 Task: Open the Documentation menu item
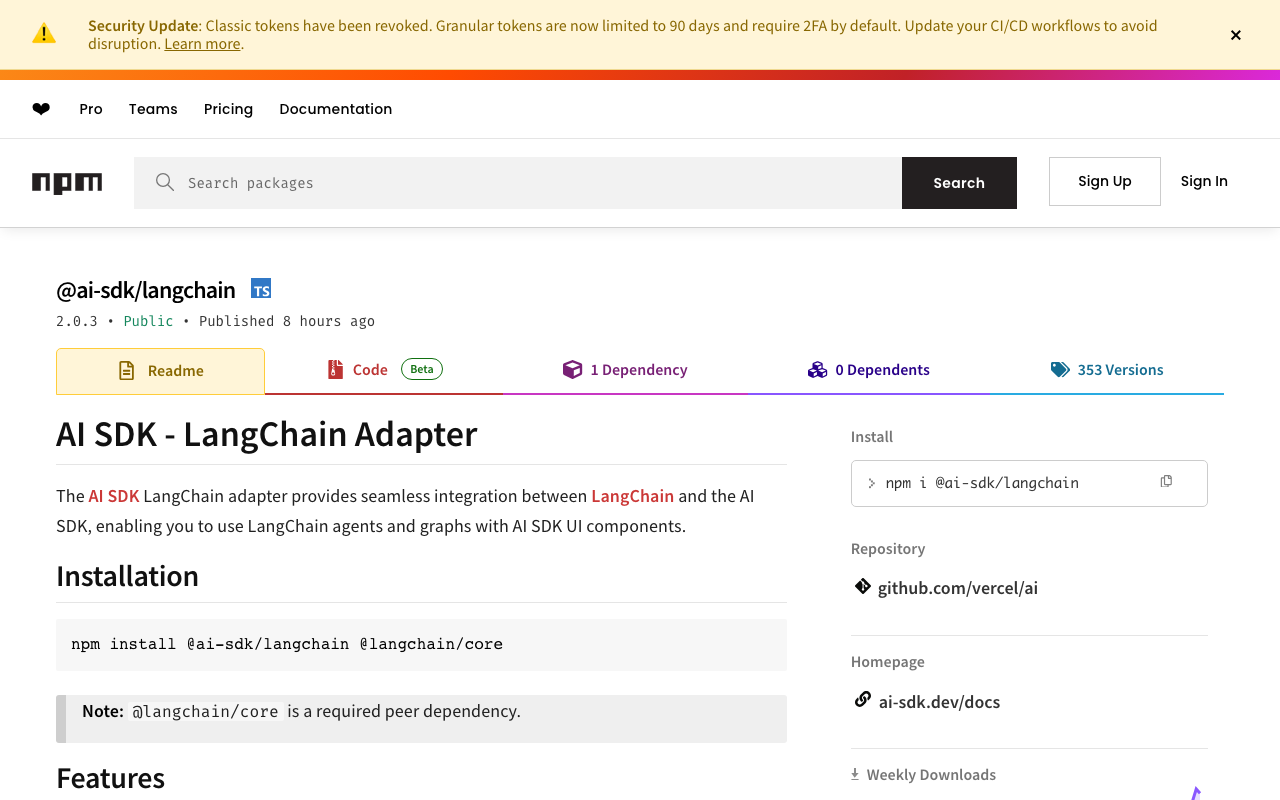point(335,109)
